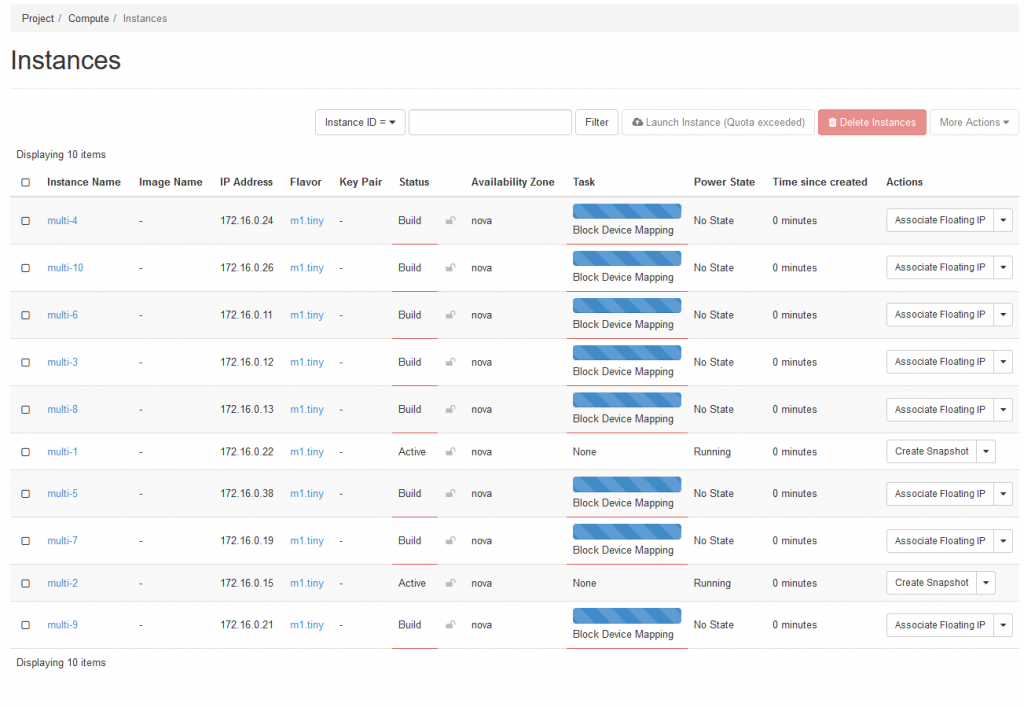Image resolution: width=1024 pixels, height=707 pixels.
Task: Open actions dropdown arrow for multi-5
Action: tap(1003, 494)
